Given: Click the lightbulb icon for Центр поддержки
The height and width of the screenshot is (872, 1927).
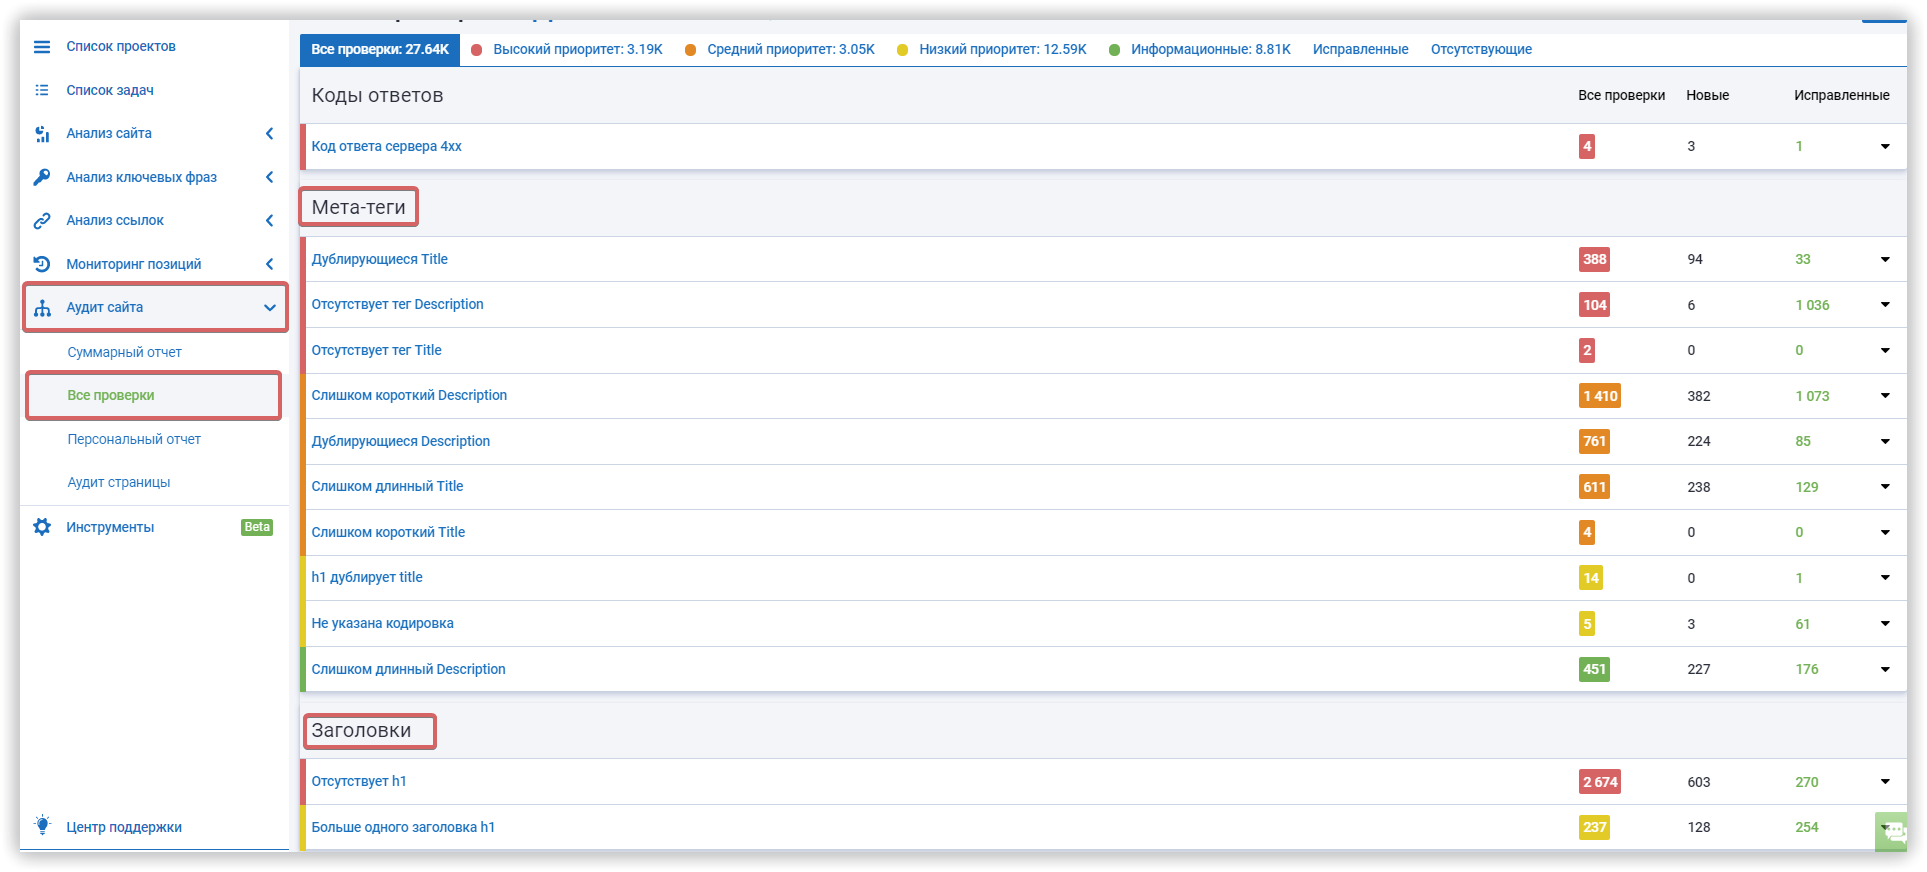Looking at the screenshot, I should click(x=42, y=826).
